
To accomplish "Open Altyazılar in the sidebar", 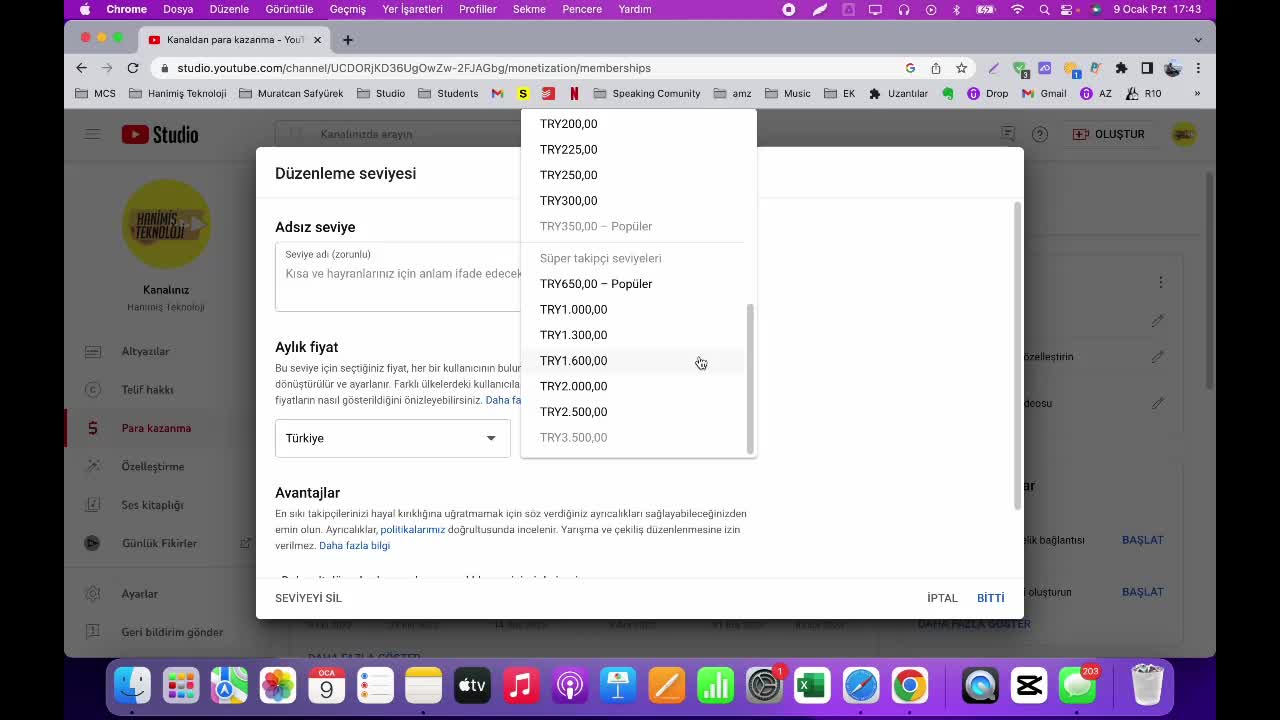I will click(145, 351).
